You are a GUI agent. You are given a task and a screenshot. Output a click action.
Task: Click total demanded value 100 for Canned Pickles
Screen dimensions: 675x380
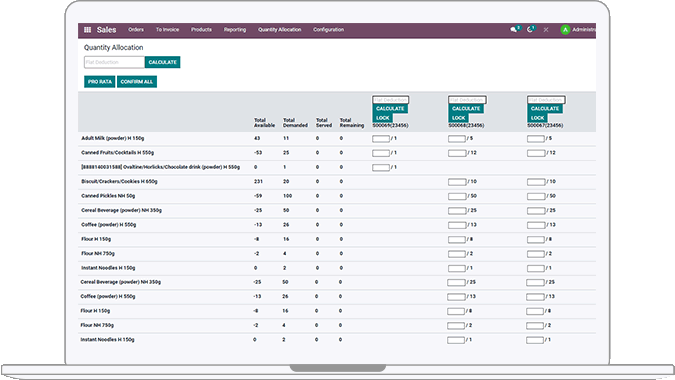288,196
